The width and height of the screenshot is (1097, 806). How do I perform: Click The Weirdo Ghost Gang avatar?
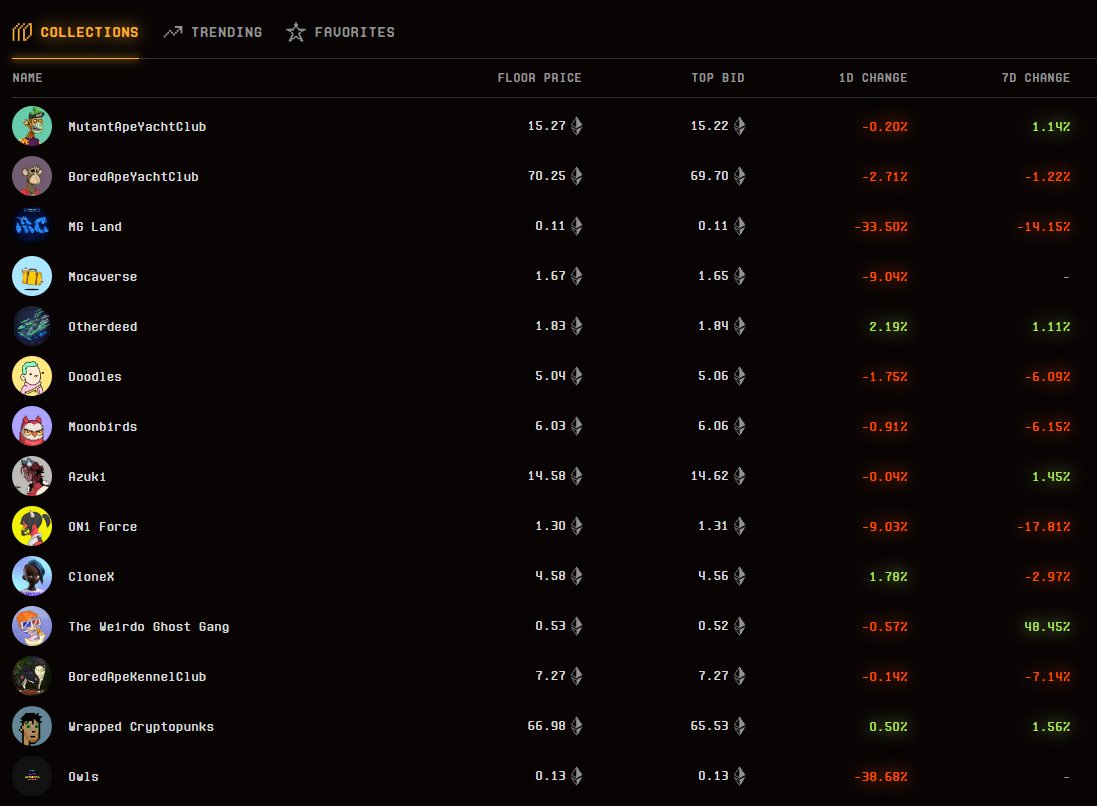[32, 626]
